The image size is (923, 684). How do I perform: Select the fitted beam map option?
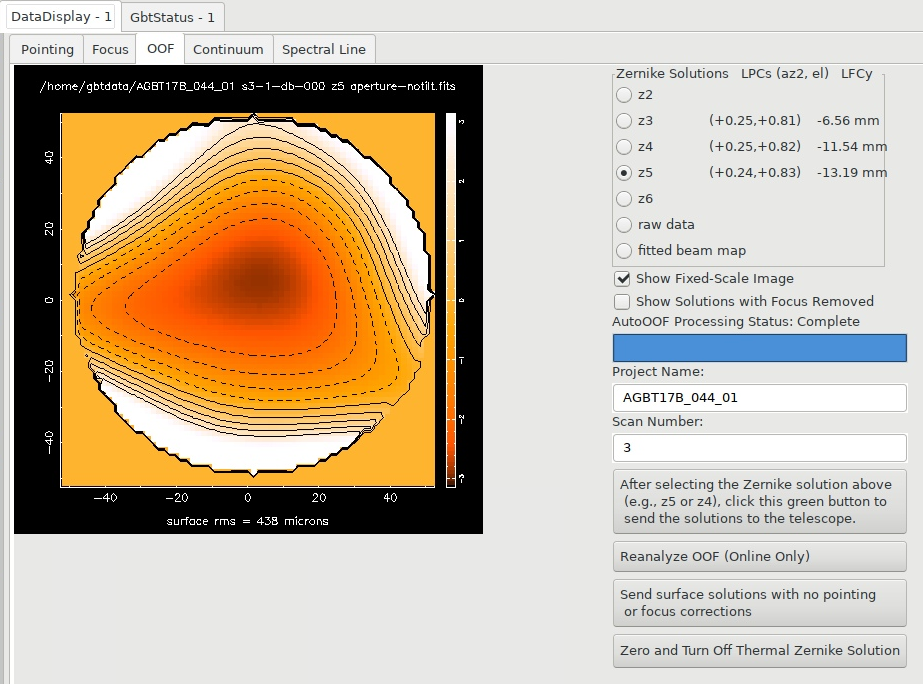(x=623, y=250)
